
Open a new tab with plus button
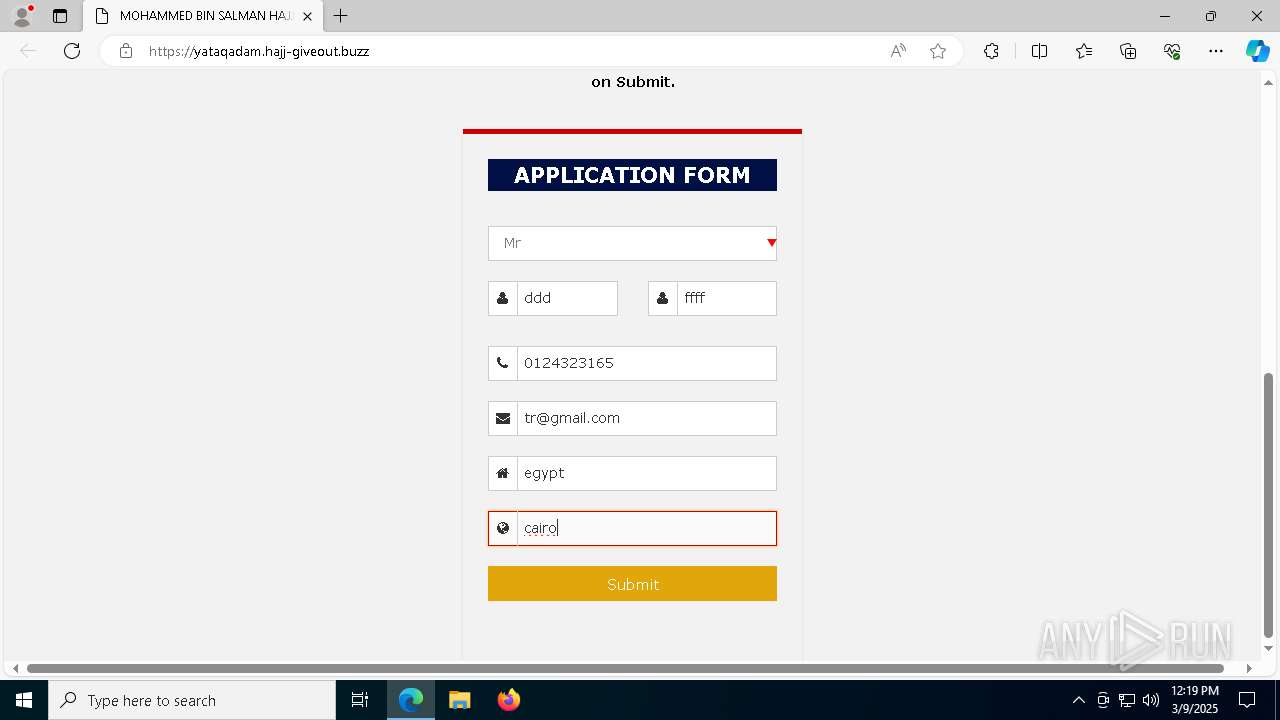[341, 16]
